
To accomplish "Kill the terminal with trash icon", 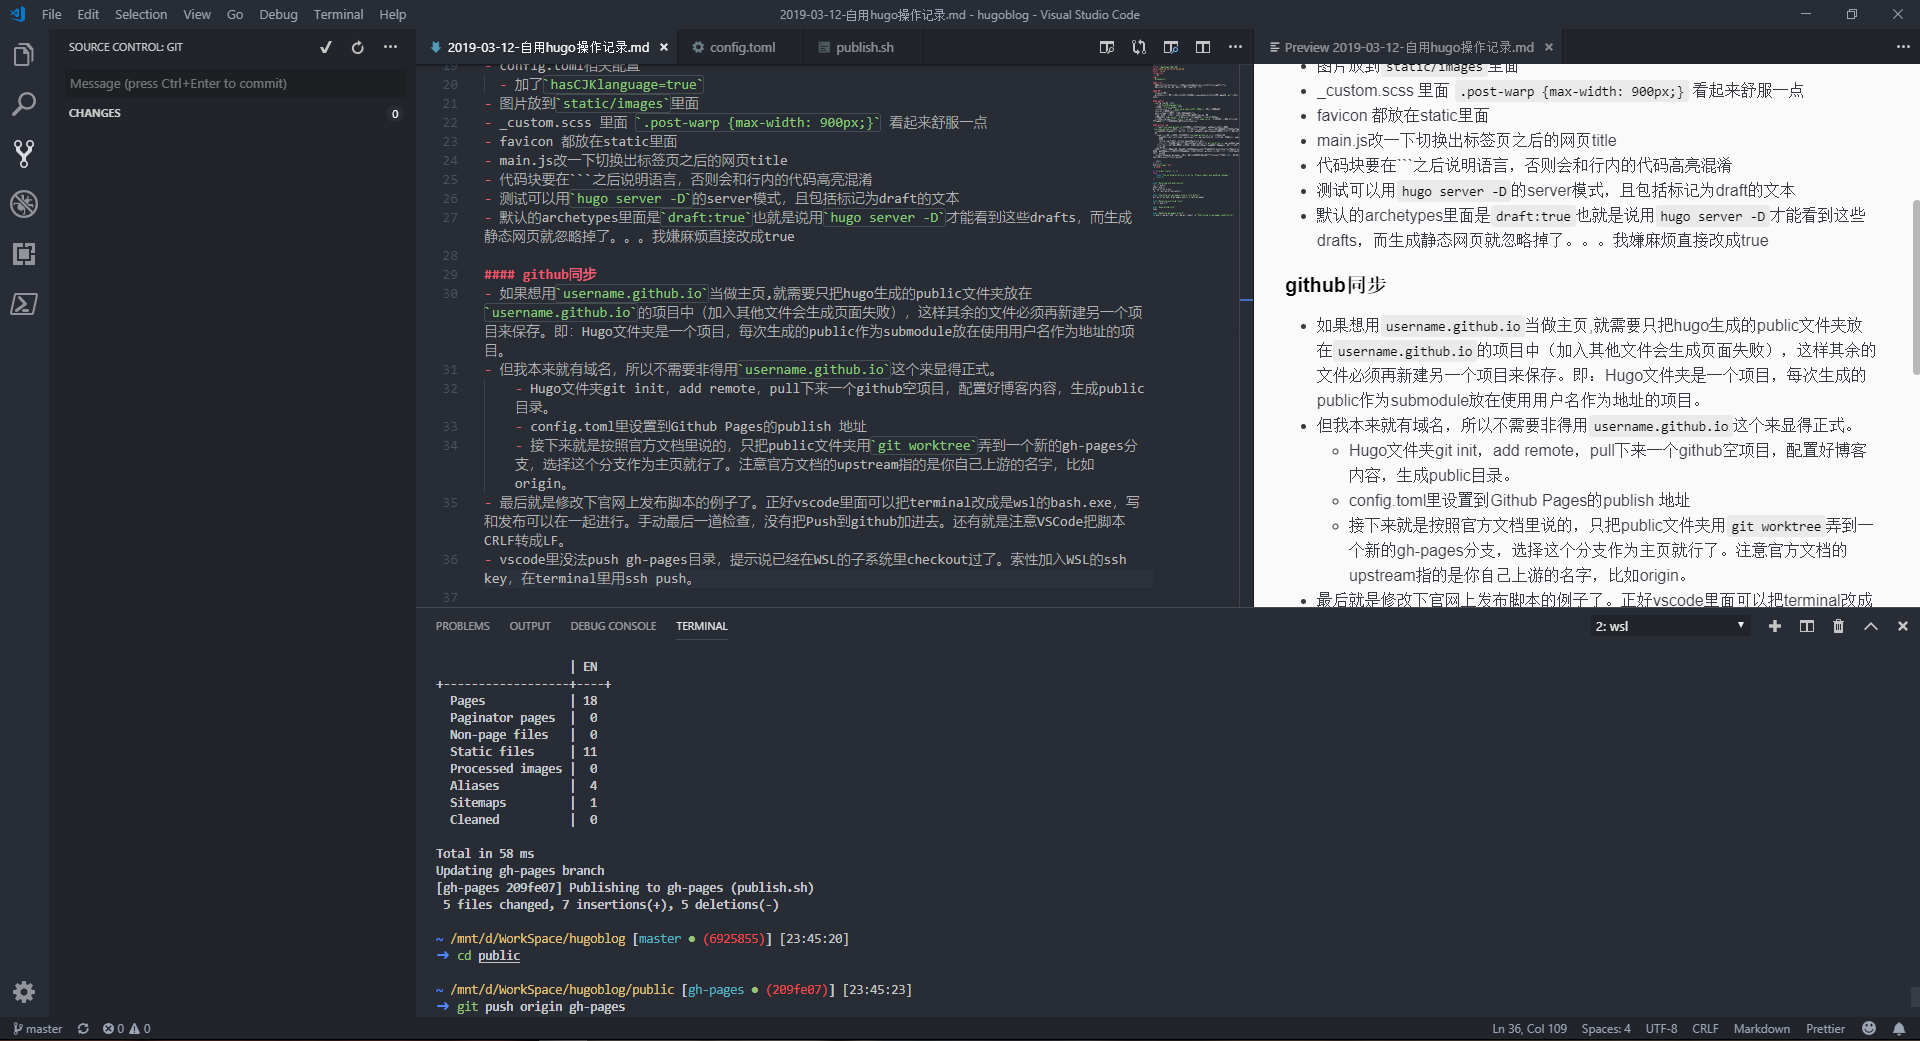I will click(1838, 626).
